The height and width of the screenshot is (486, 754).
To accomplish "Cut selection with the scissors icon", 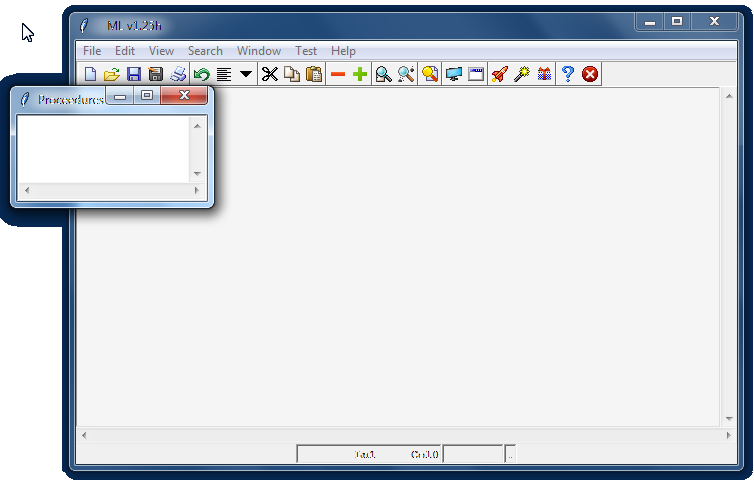I will coord(270,74).
